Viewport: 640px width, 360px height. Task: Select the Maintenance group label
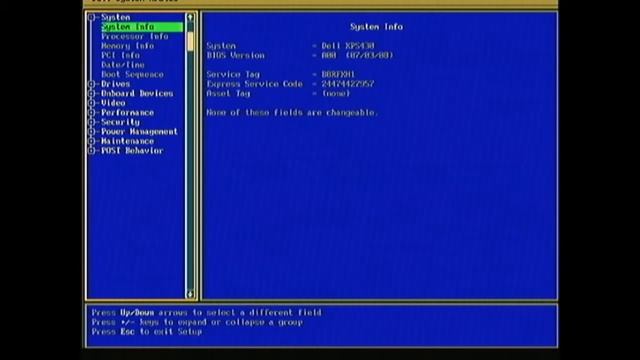pyautogui.click(x=127, y=141)
